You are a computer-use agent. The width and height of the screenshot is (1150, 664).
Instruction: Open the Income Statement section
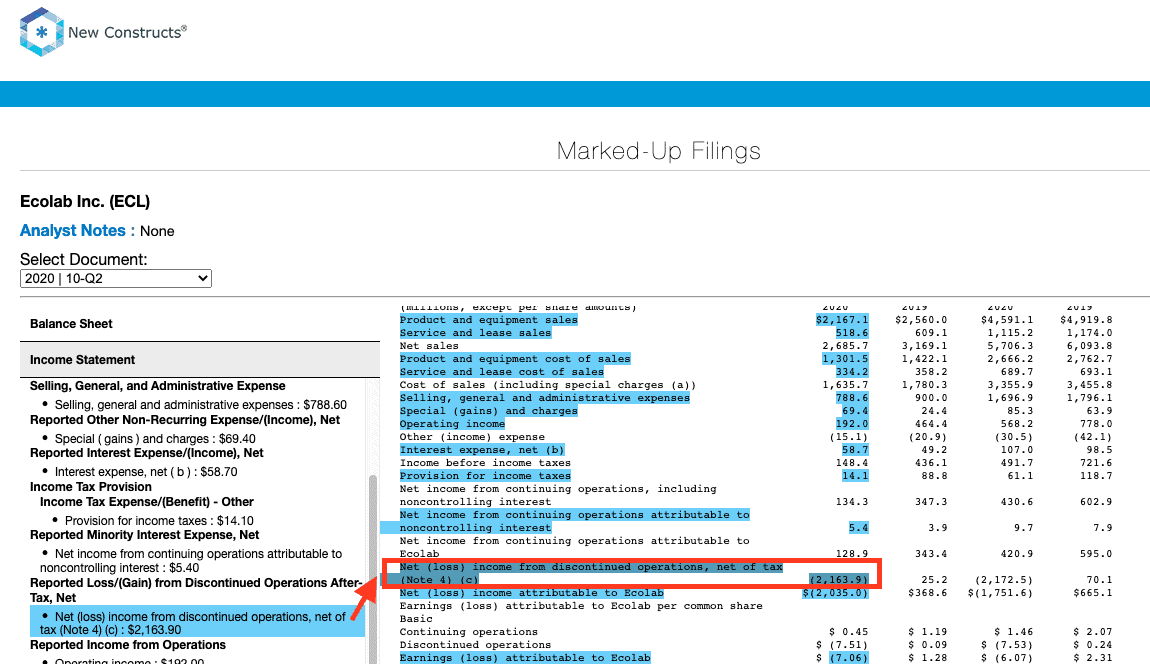(x=199, y=360)
